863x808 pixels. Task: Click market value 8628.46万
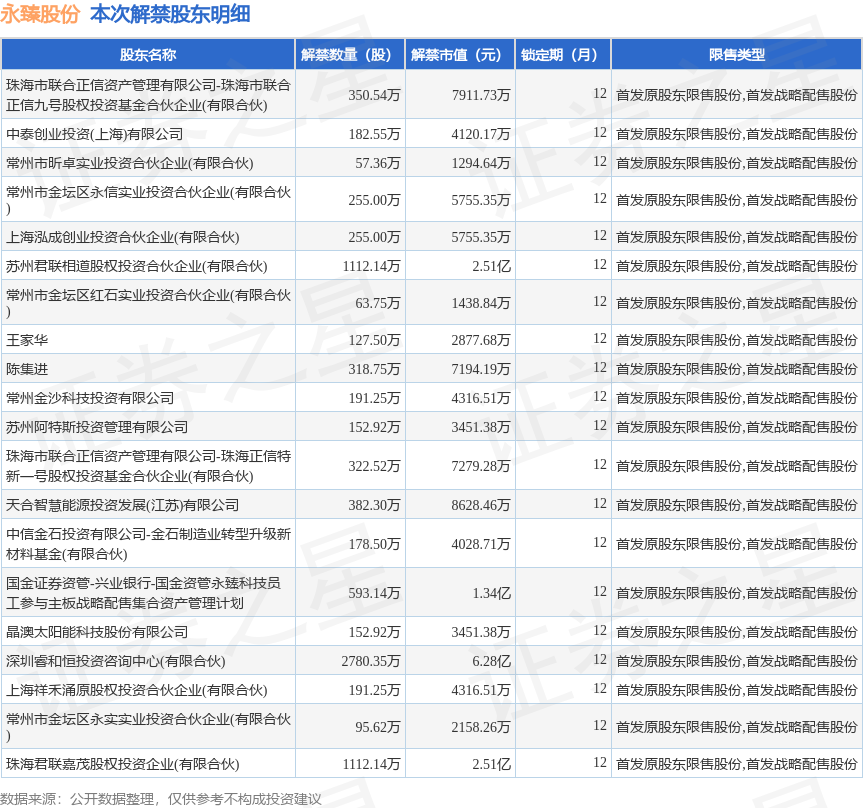click(481, 505)
